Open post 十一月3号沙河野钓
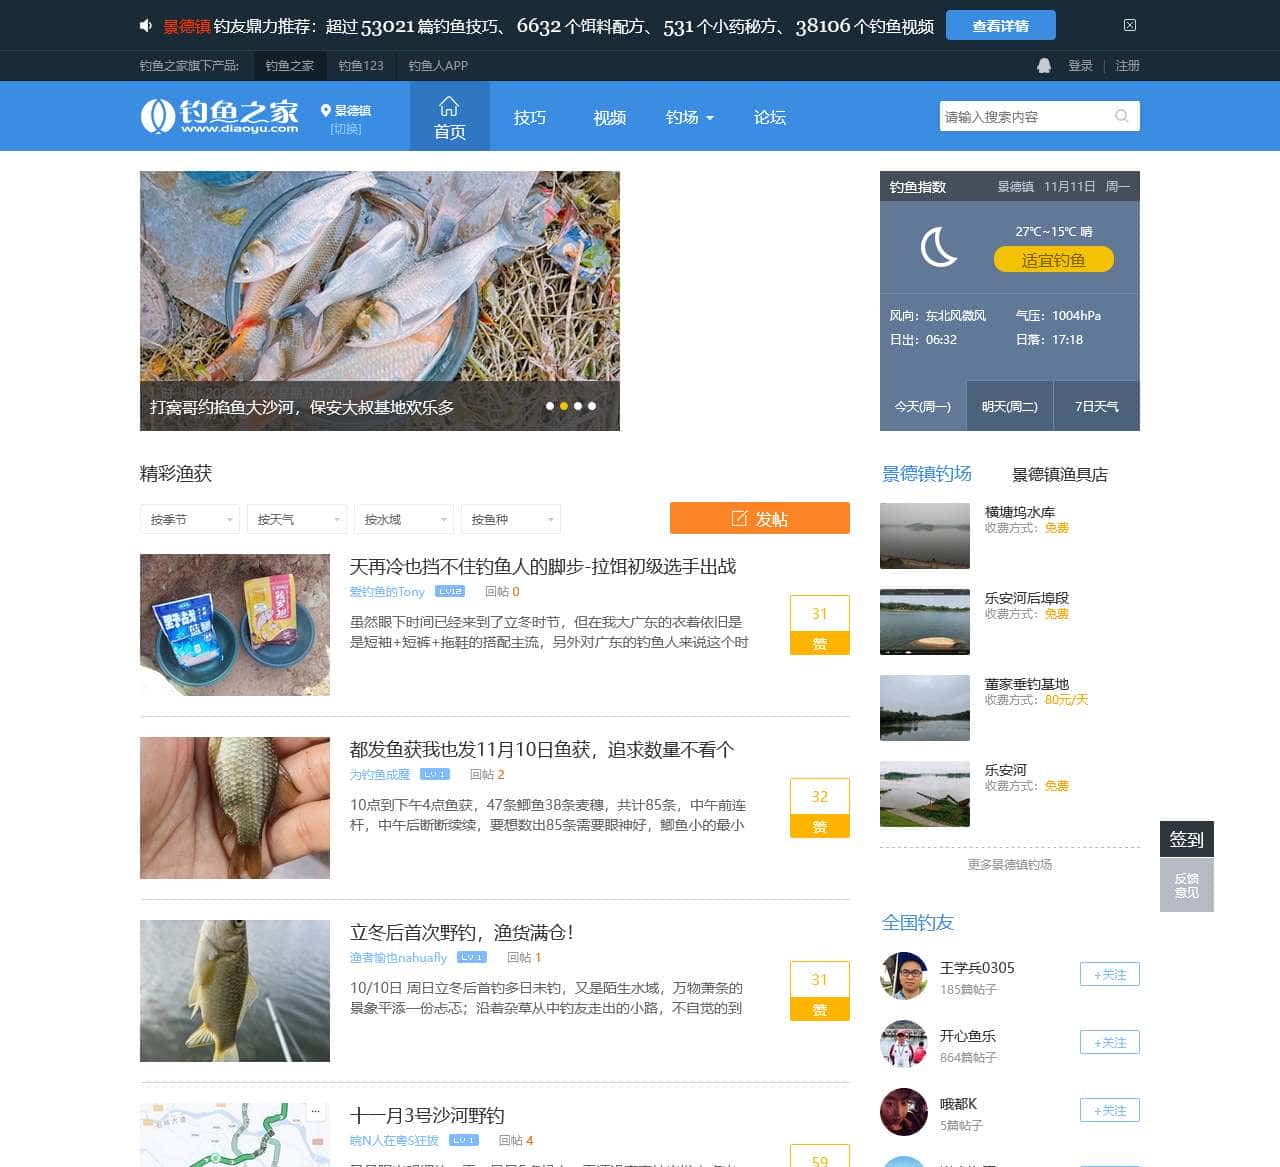 pos(427,1116)
